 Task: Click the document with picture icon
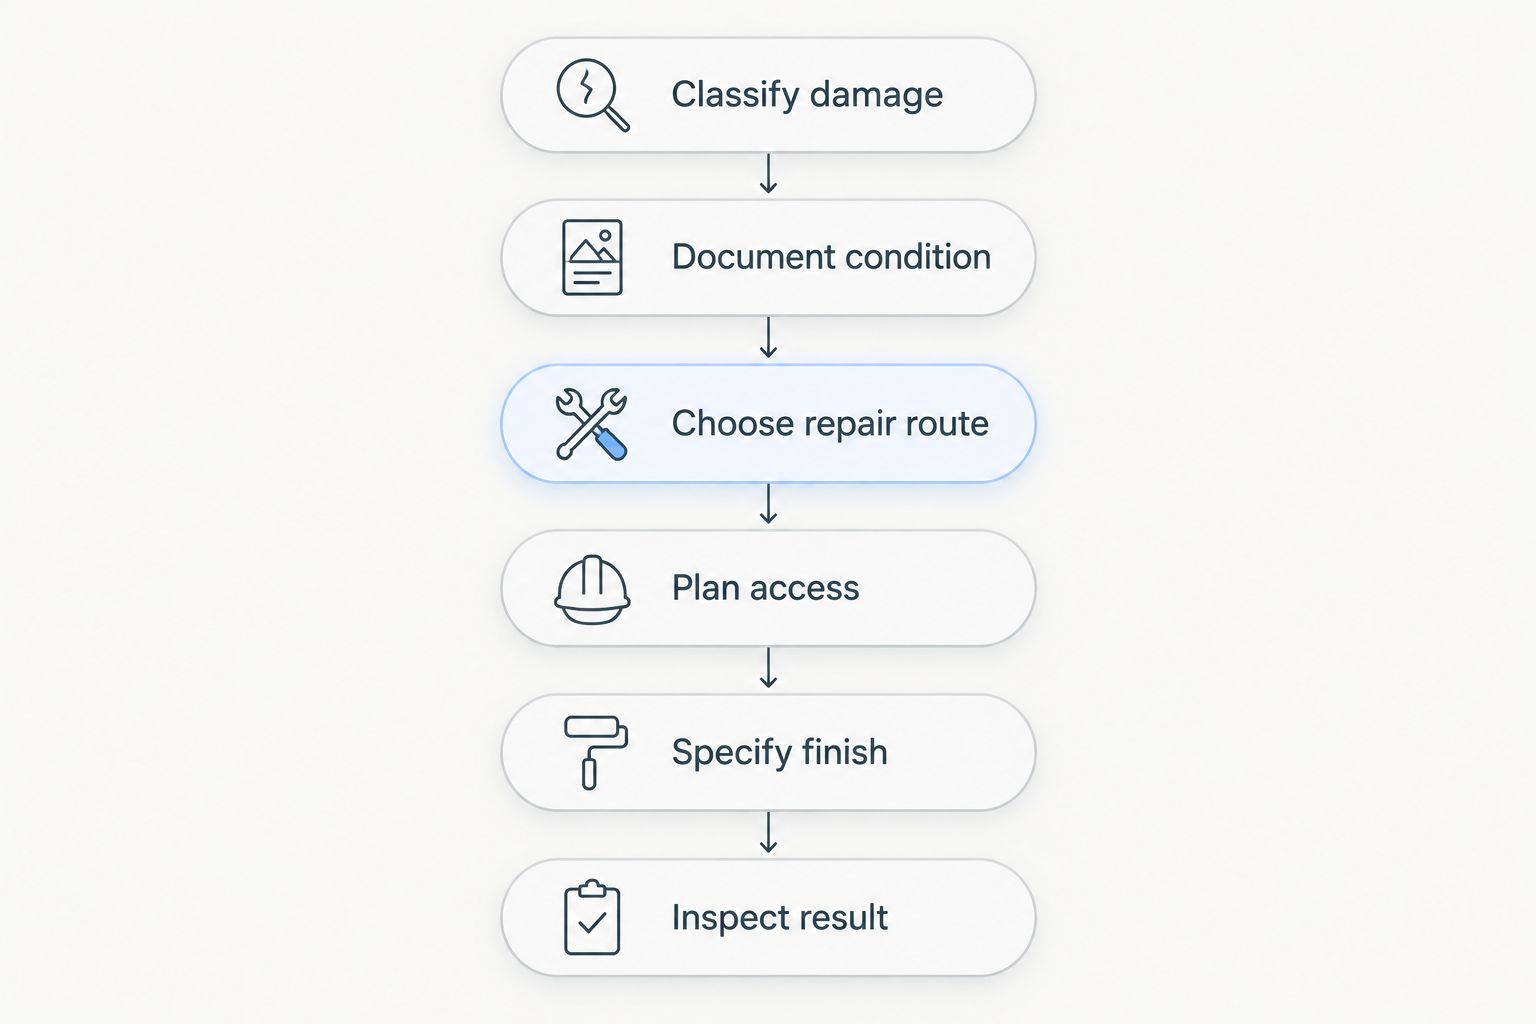tap(593, 258)
